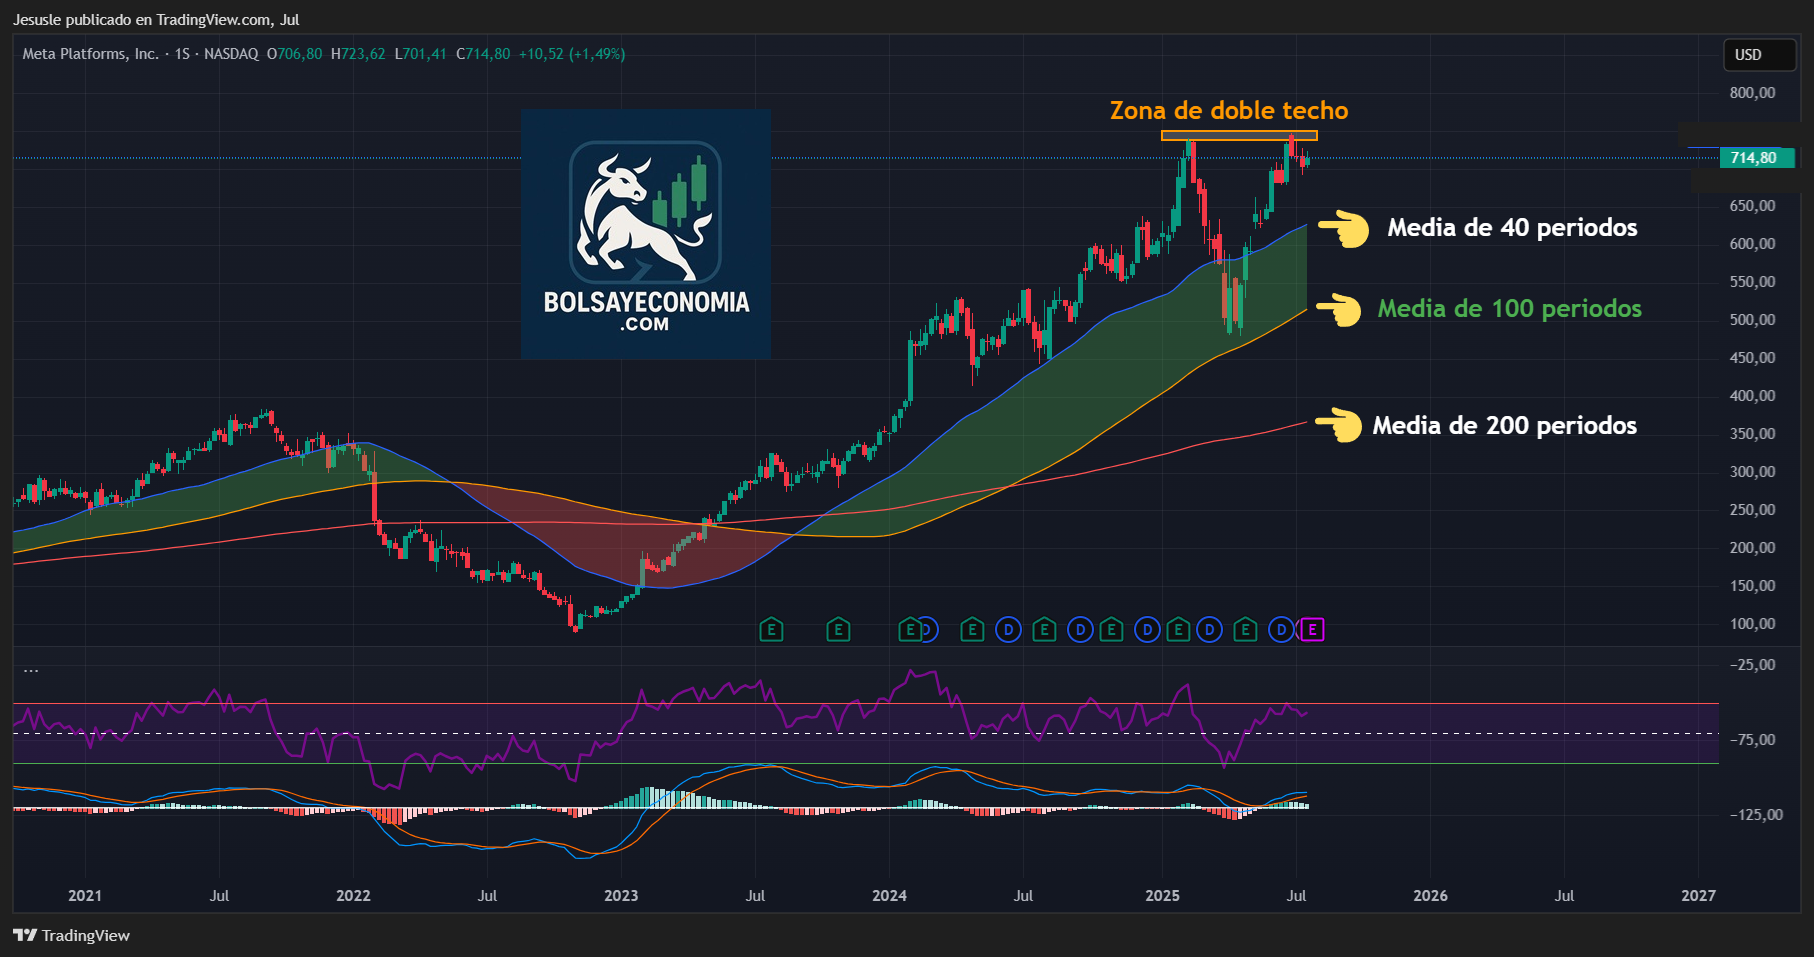The image size is (1814, 957).
Task: Click the −75,00 indicator axis label
Action: (x=1751, y=740)
